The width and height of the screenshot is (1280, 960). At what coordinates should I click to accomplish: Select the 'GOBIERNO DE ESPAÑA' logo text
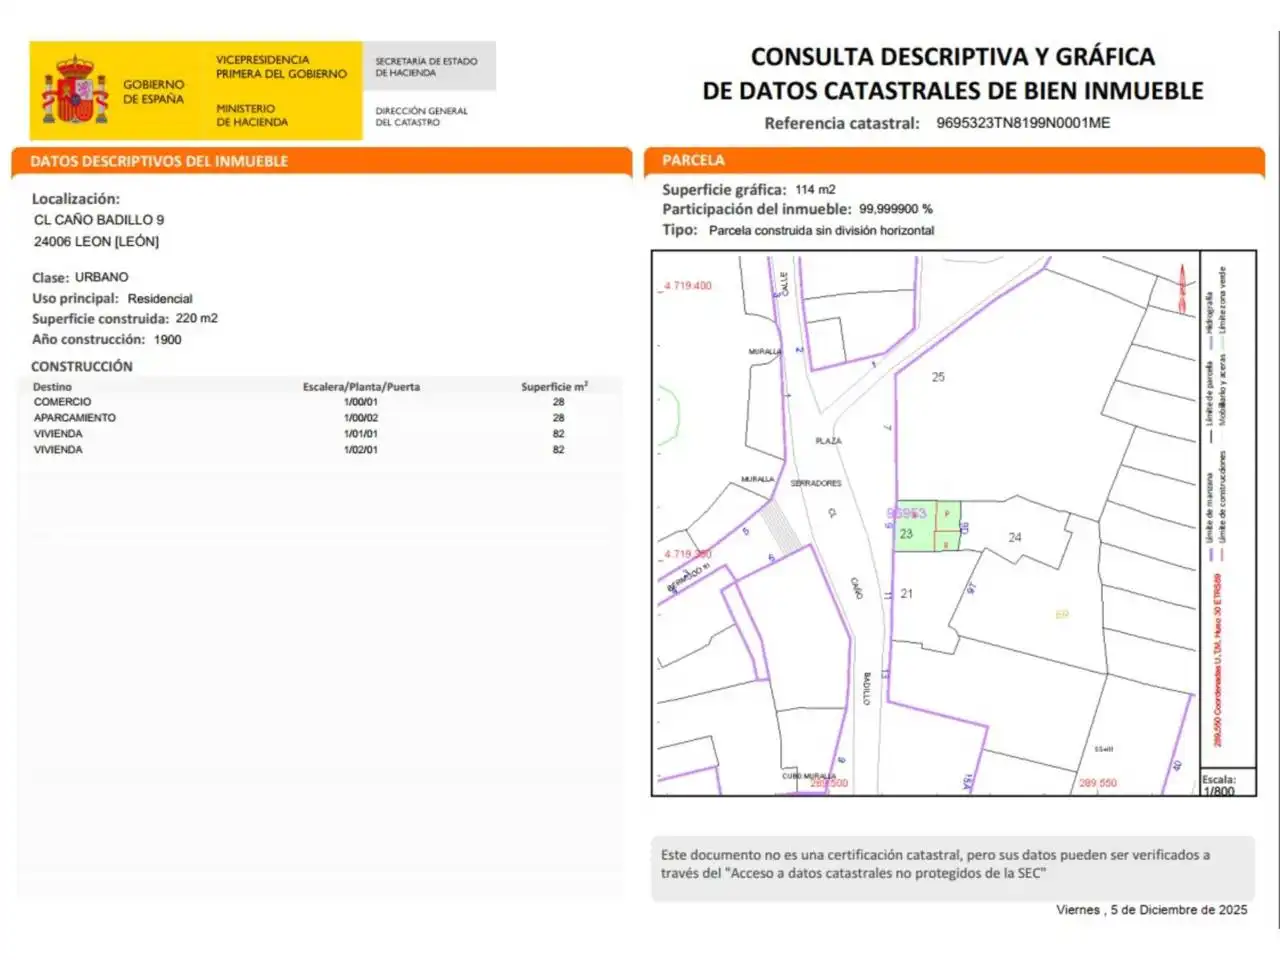[153, 92]
